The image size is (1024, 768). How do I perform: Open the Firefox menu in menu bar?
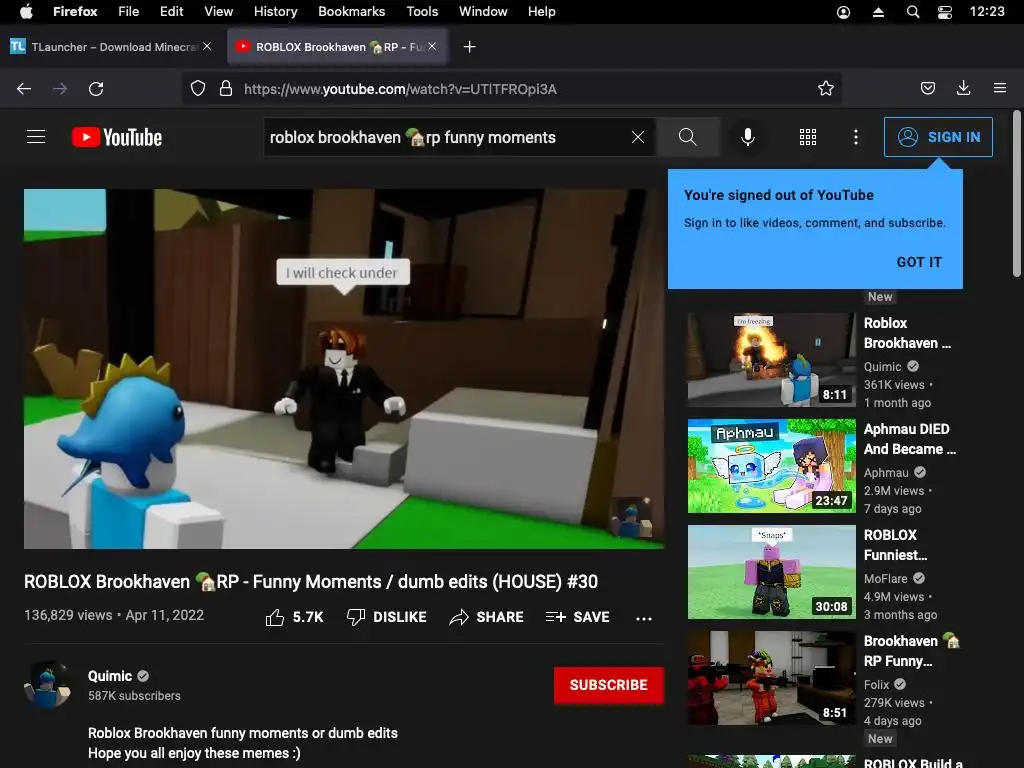click(75, 11)
